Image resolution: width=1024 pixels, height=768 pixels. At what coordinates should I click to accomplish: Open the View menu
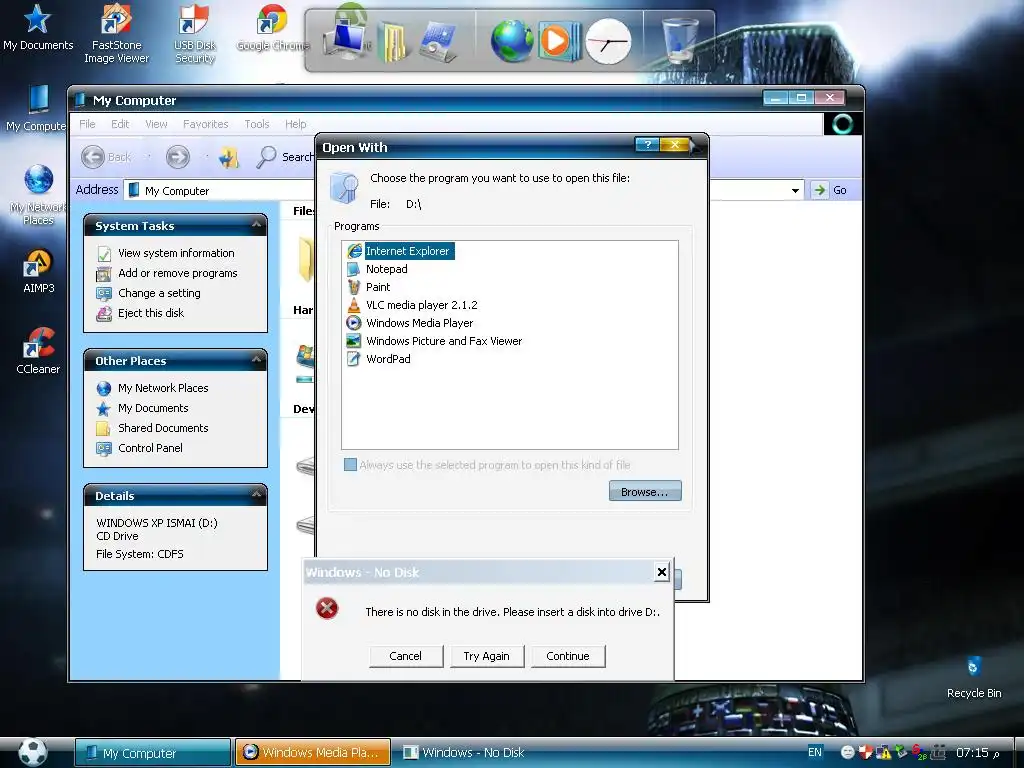(156, 124)
